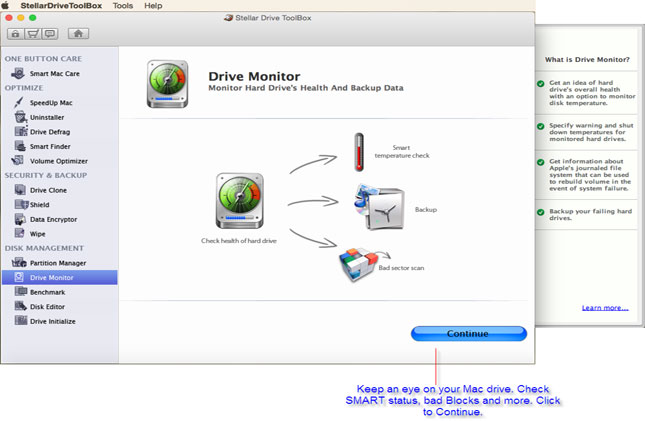
Task: Select Wipe label in sidebar
Action: click(x=37, y=234)
